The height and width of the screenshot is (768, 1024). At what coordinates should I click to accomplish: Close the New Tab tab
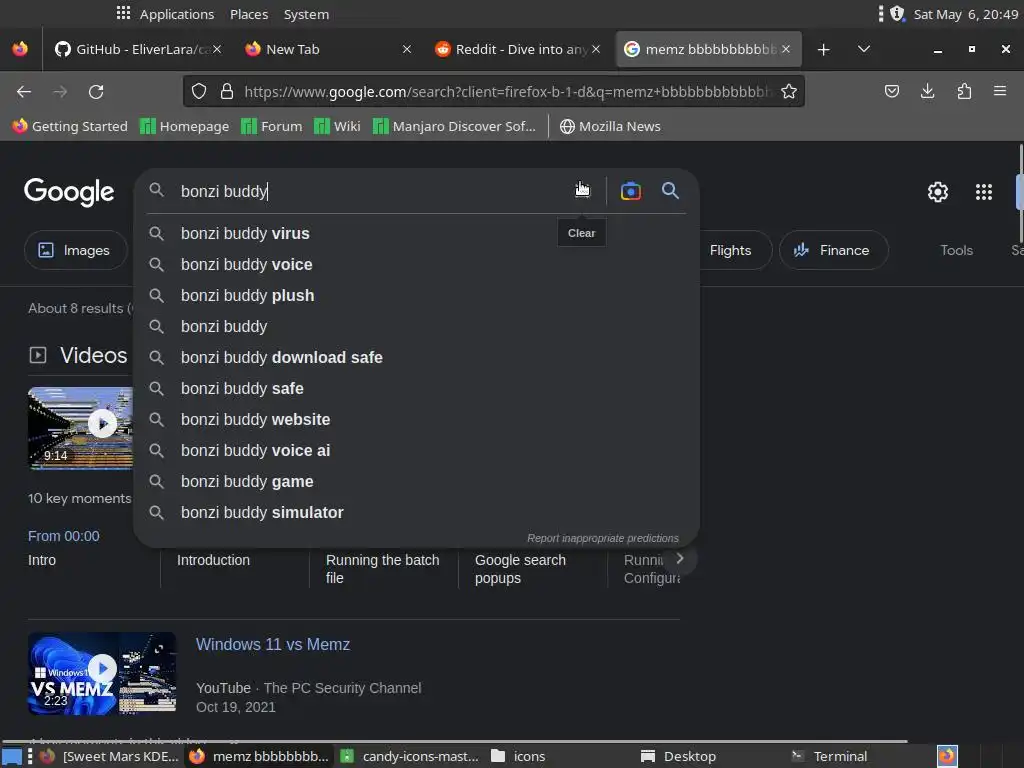click(406, 49)
